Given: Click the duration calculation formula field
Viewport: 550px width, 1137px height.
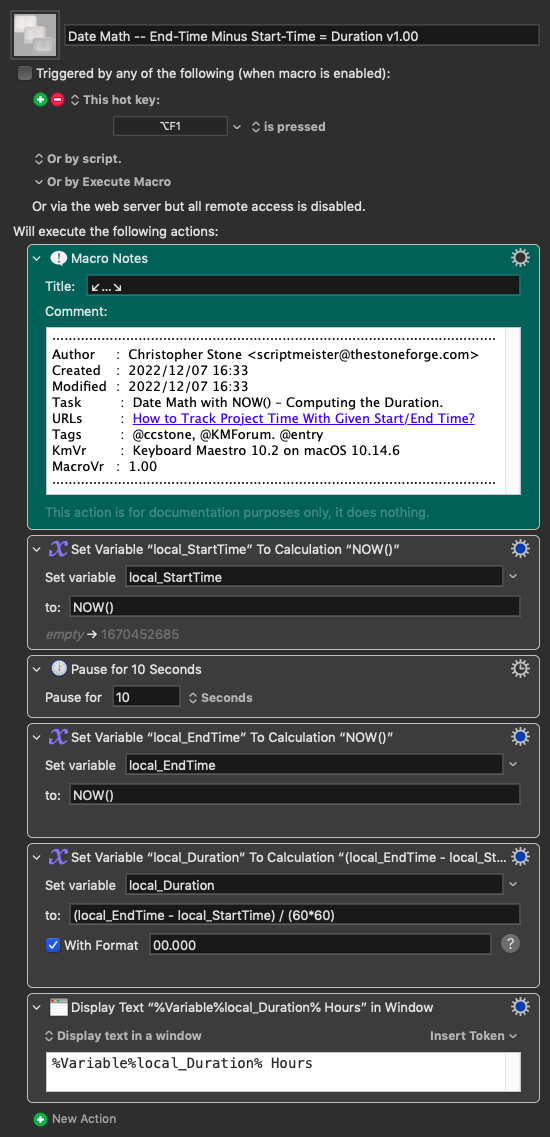Looking at the screenshot, I should coord(295,914).
